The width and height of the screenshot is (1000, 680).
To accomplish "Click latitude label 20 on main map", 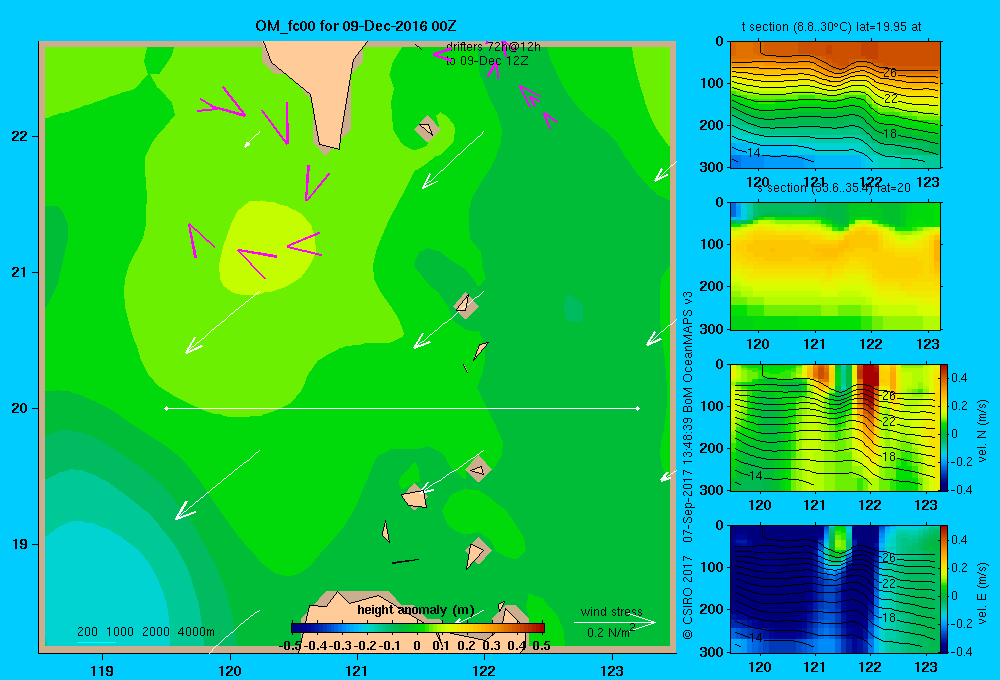I will tap(19, 408).
